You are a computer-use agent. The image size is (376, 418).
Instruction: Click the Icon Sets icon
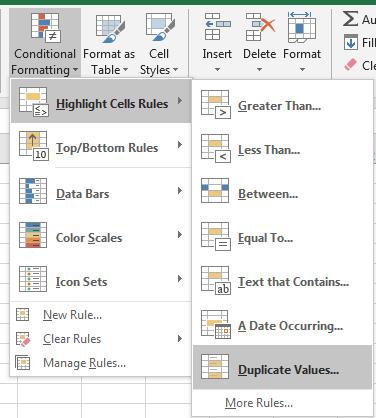[x=33, y=279]
